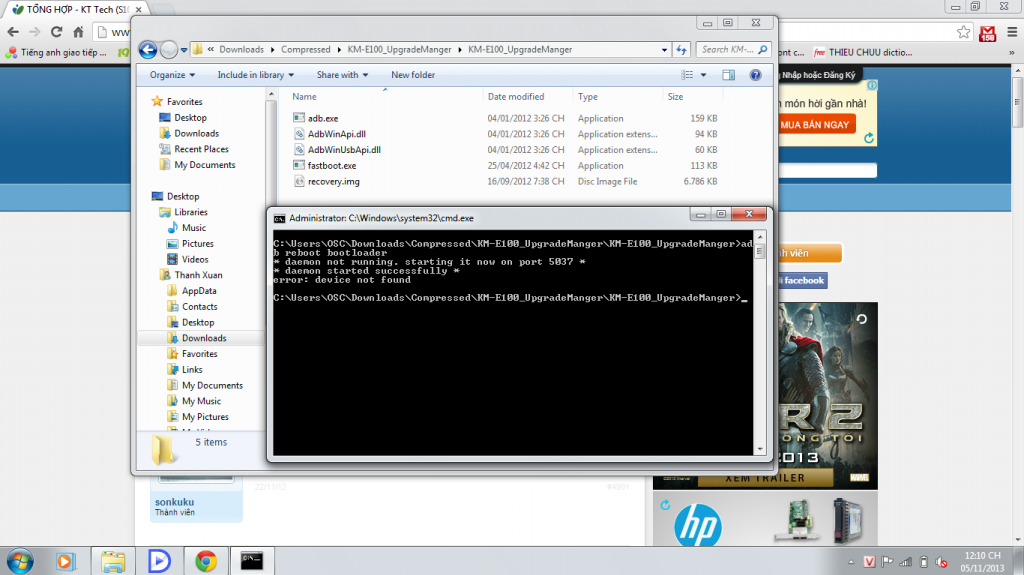Click the Explorer back navigation arrow
1024x575 pixels.
148,49
